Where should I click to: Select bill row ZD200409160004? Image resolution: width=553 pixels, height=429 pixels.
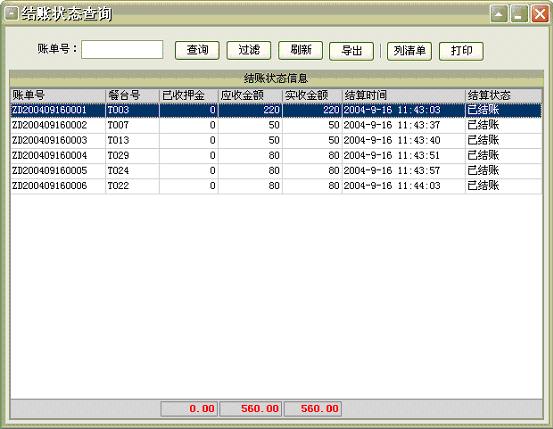(x=276, y=156)
